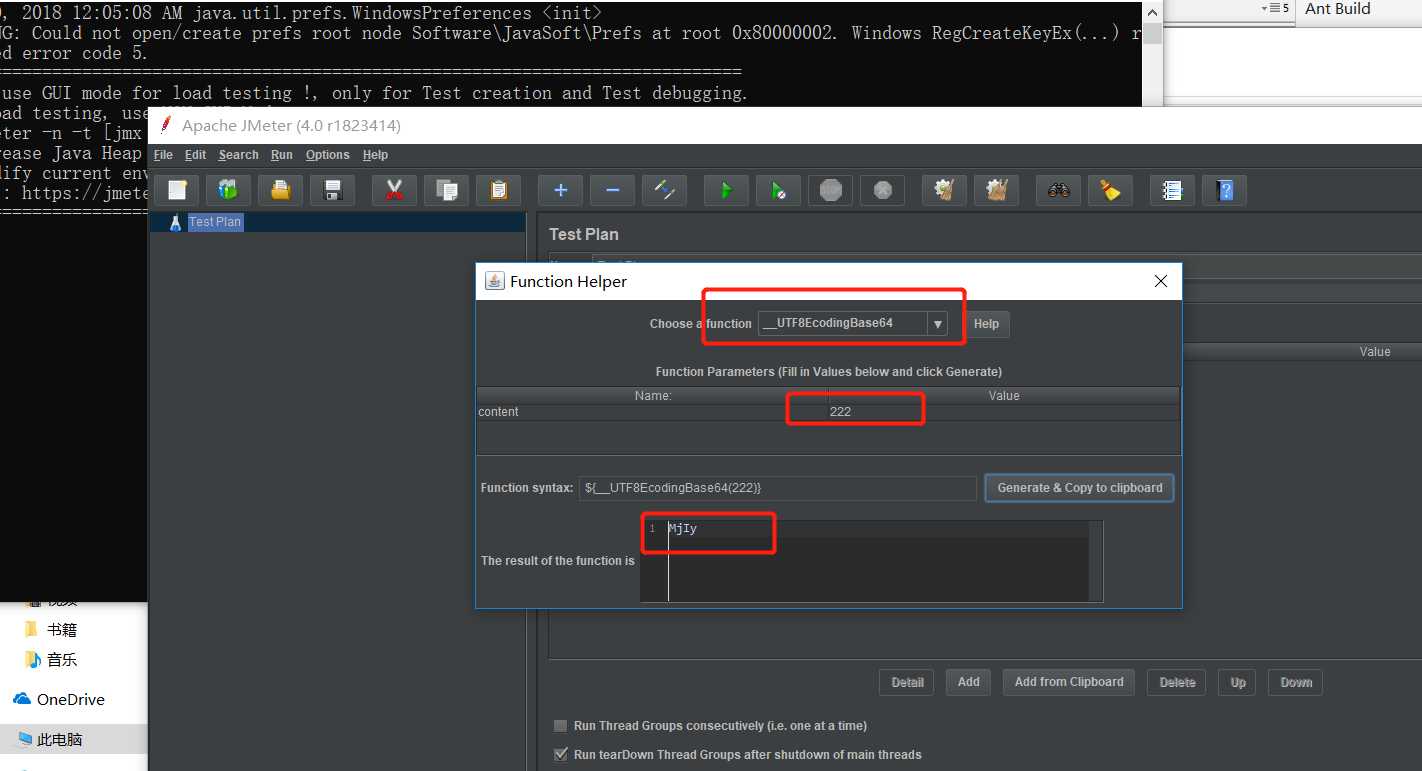This screenshot has height=771, width=1422.
Task: Click the Help button in Function Helper
Action: 986,324
